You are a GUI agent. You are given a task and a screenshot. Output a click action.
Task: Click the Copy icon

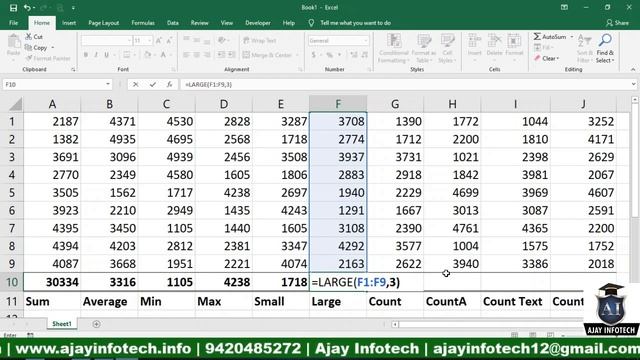click(x=28, y=48)
